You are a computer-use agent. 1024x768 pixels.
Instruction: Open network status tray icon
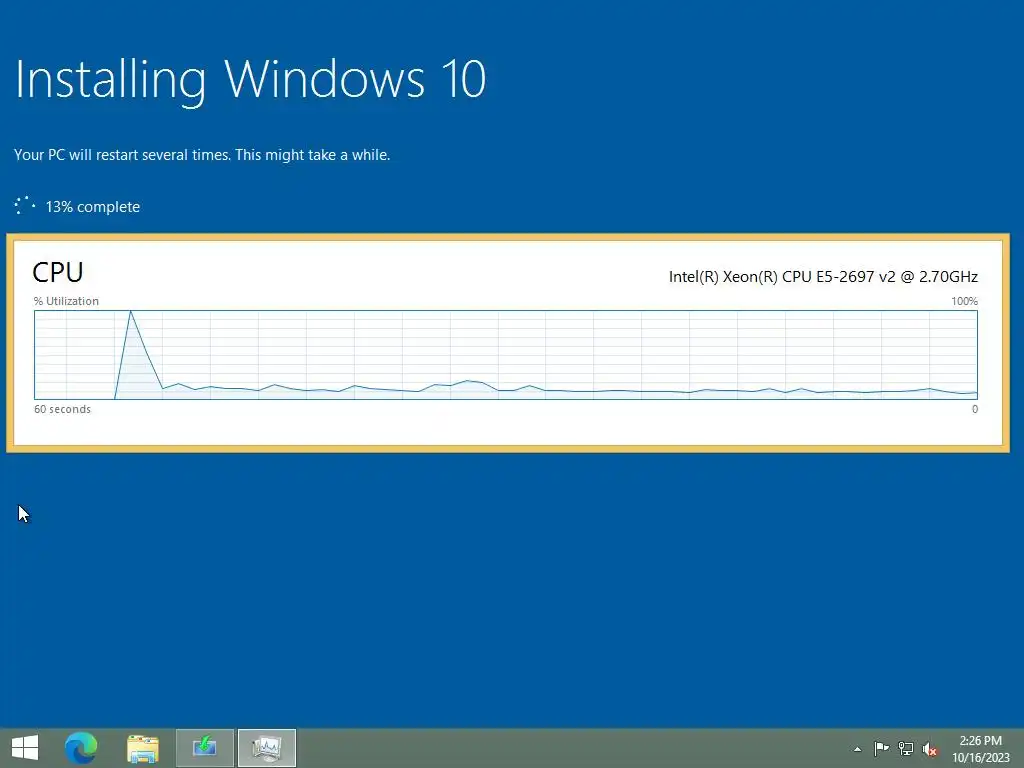click(x=906, y=748)
